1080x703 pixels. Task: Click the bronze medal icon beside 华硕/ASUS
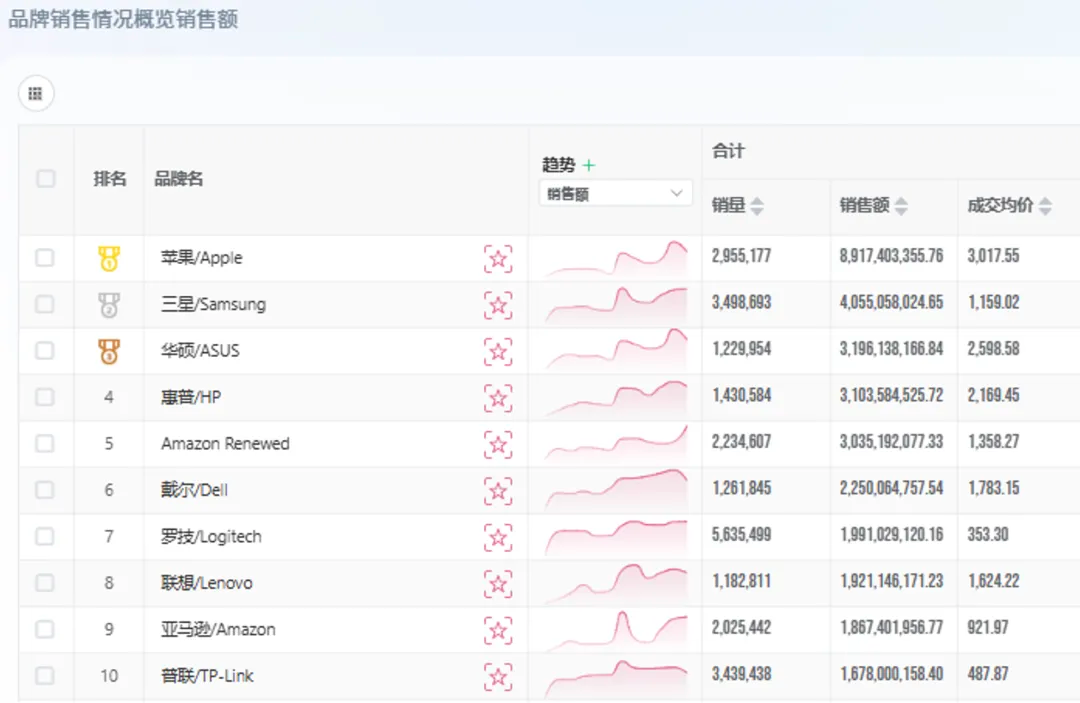[x=108, y=350]
